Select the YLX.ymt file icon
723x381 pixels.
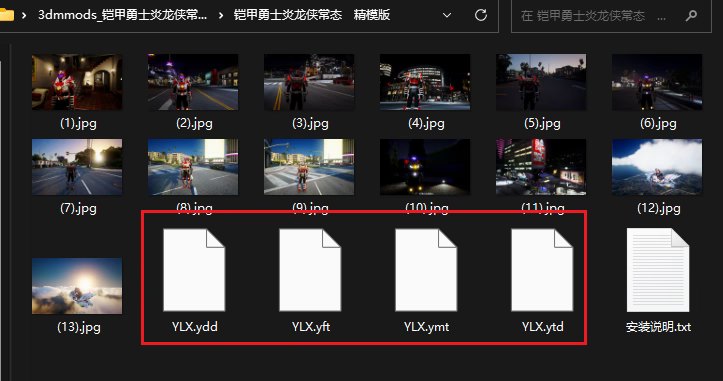pyautogui.click(x=426, y=270)
